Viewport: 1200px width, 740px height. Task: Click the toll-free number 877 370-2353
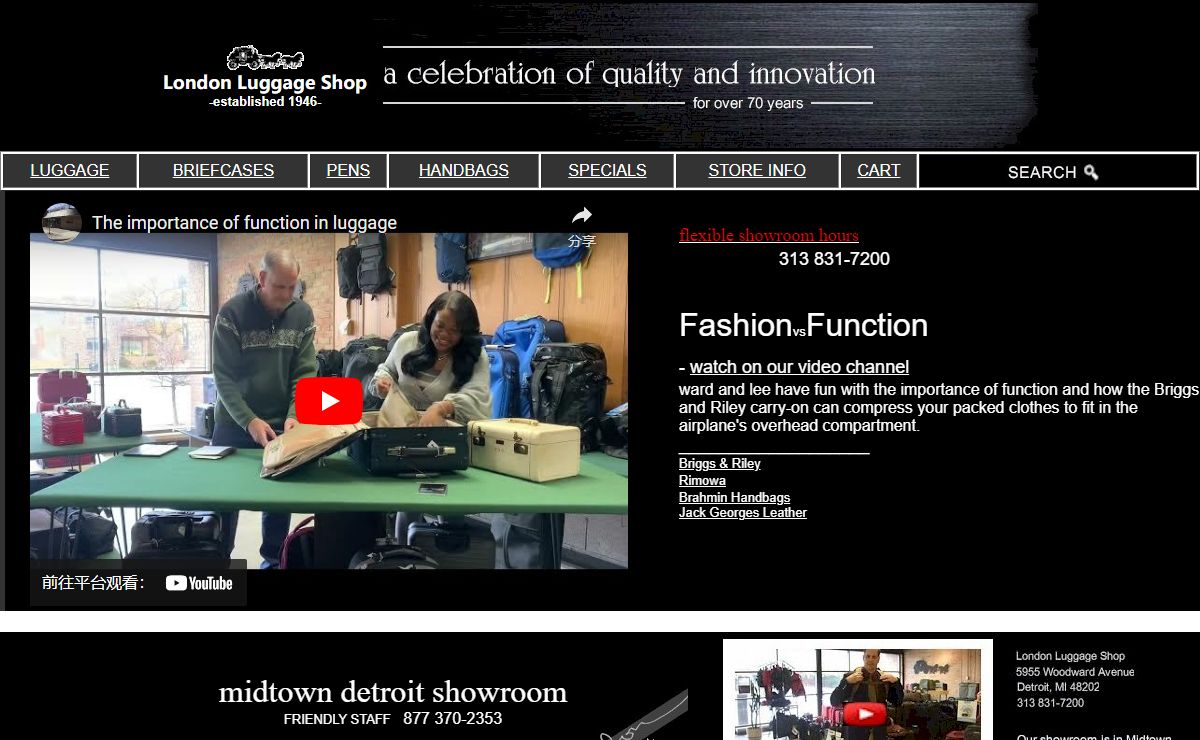(453, 719)
